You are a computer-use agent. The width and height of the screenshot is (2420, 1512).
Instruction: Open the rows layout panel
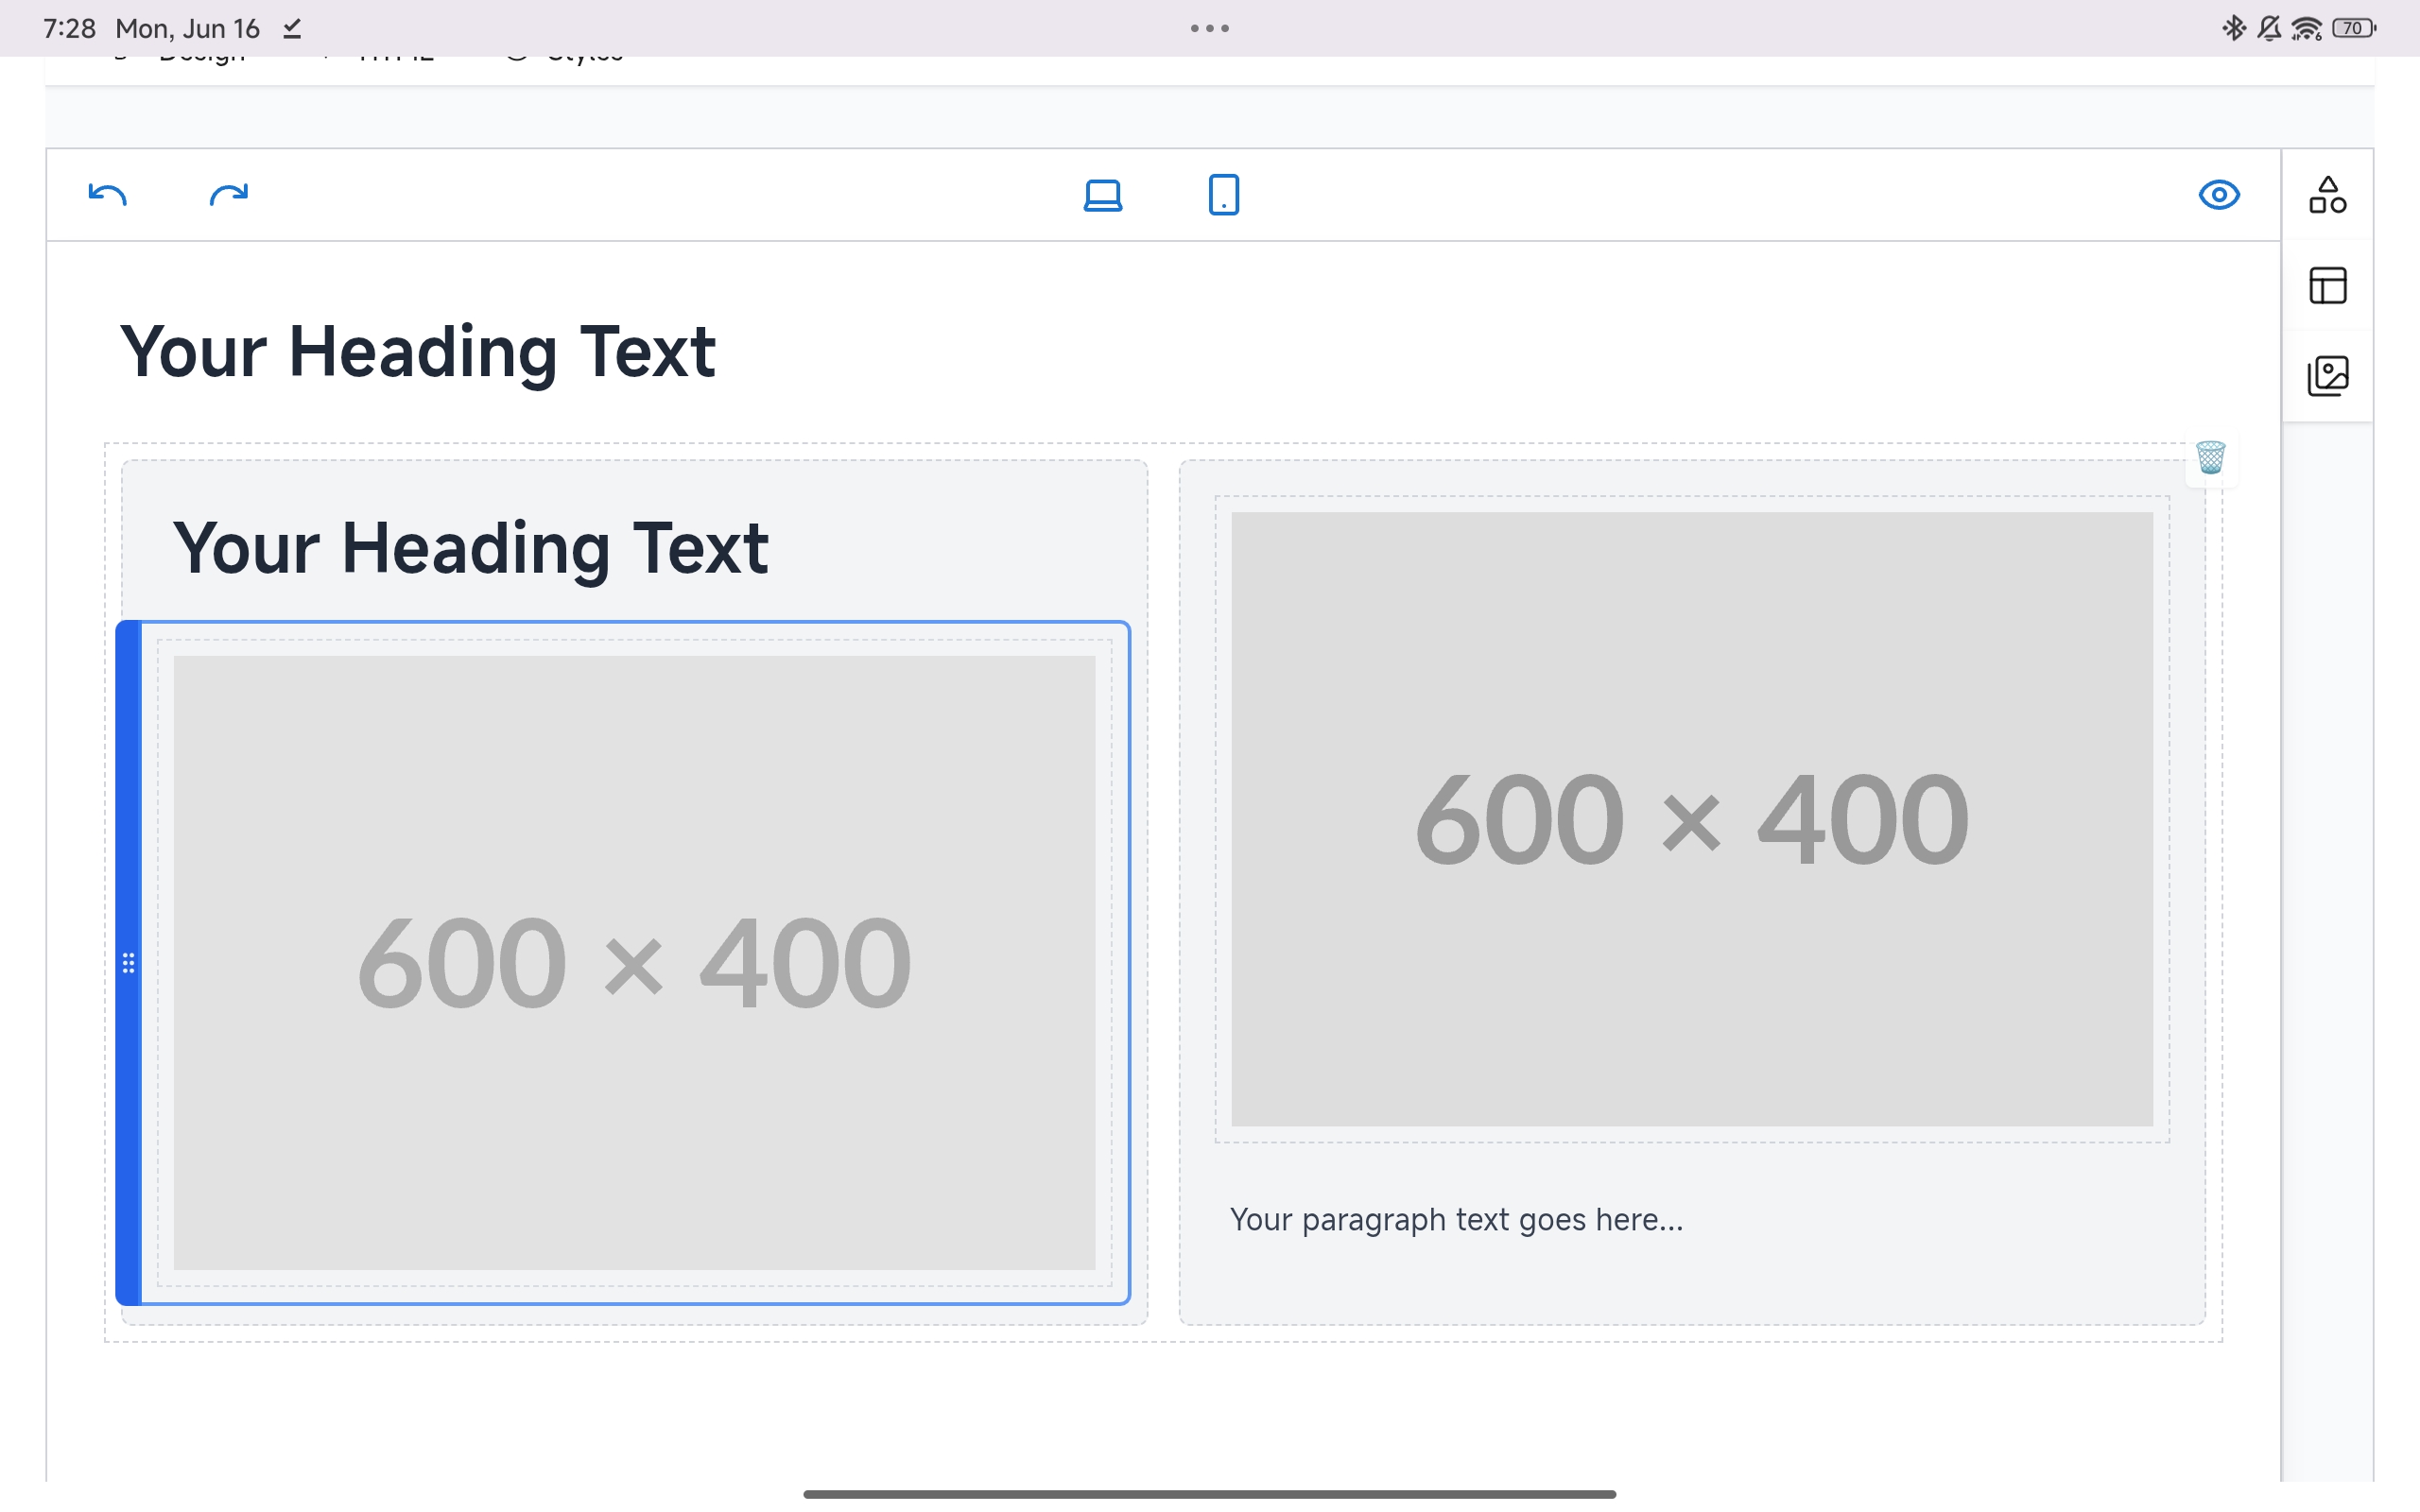(2328, 285)
